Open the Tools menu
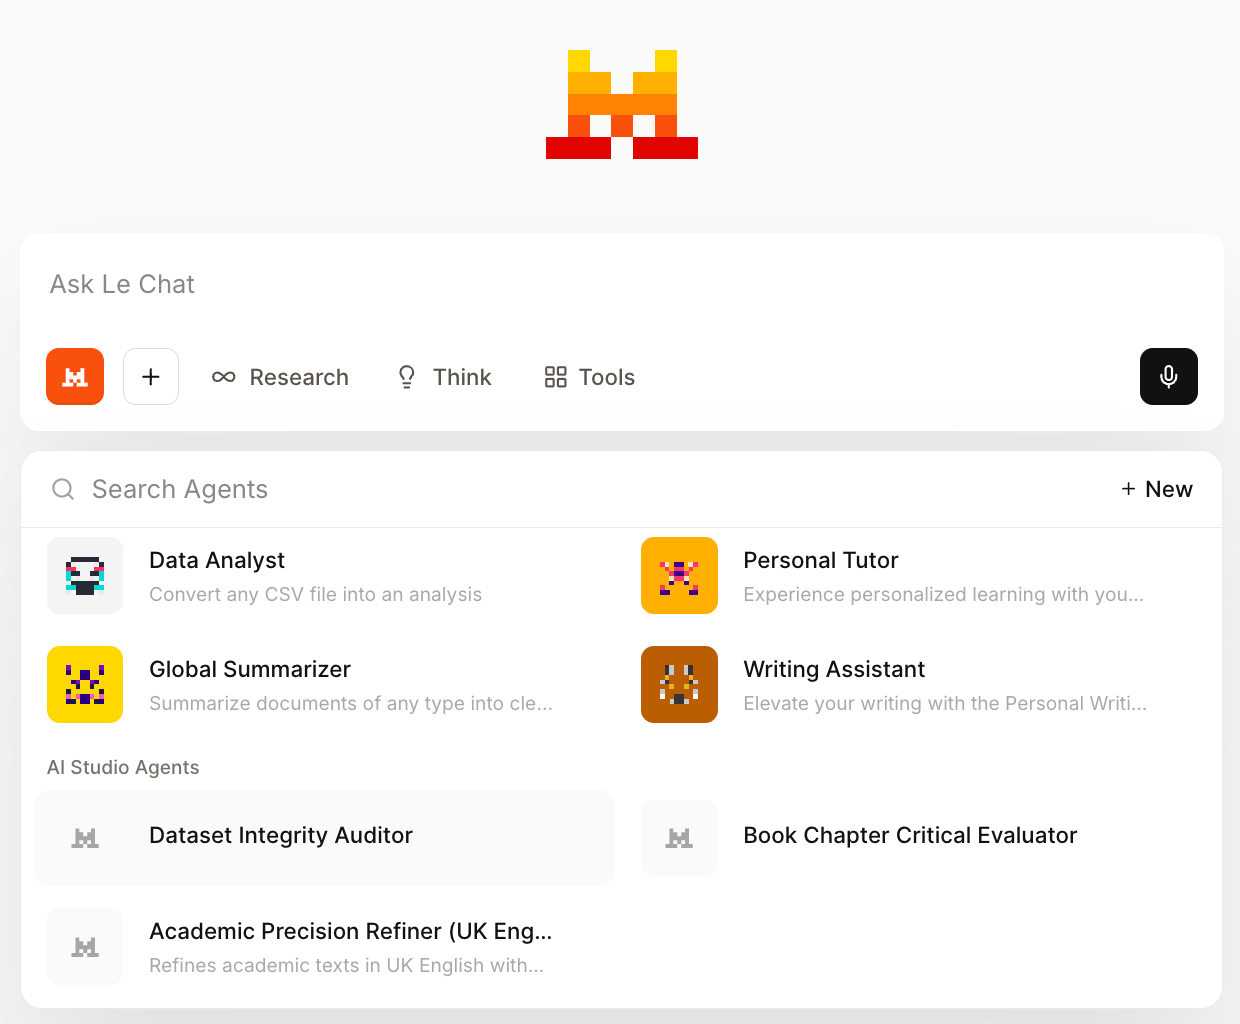Screen dimensions: 1240x1024 pyautogui.click(x=590, y=377)
